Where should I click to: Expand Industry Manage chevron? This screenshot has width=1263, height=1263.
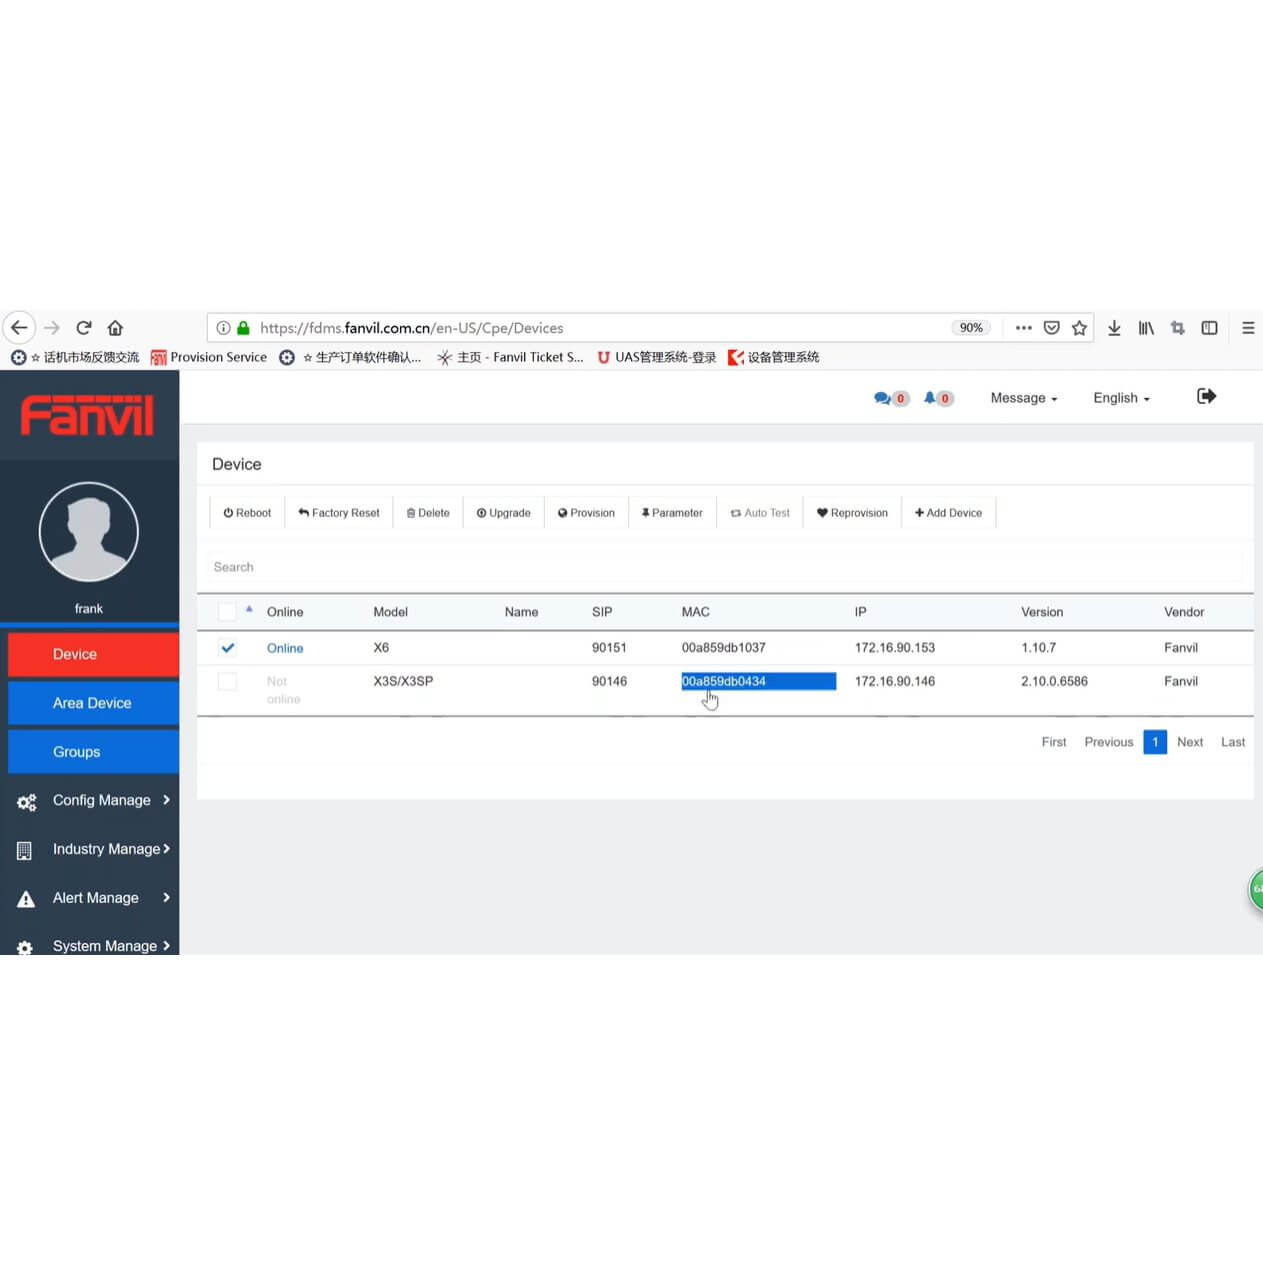166,849
